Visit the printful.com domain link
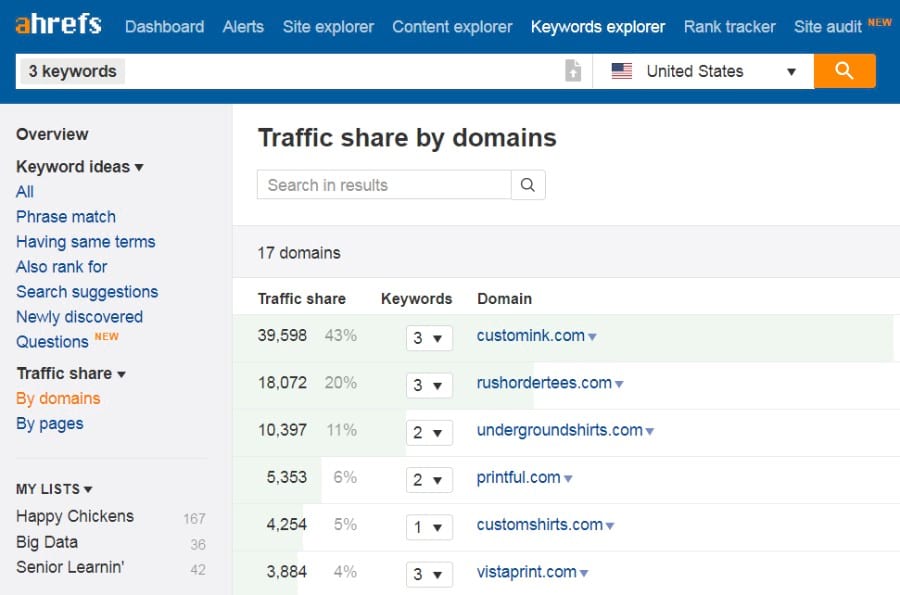Screen dimensions: 900x595 517,478
